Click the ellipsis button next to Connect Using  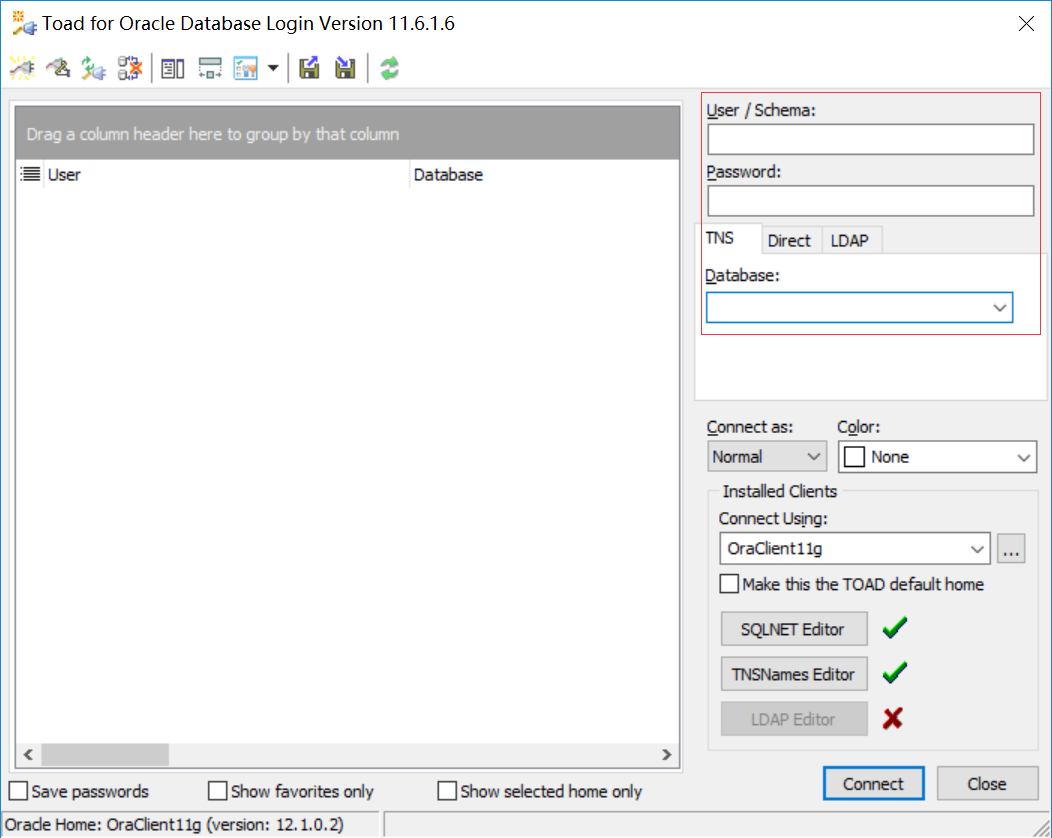click(x=1011, y=549)
